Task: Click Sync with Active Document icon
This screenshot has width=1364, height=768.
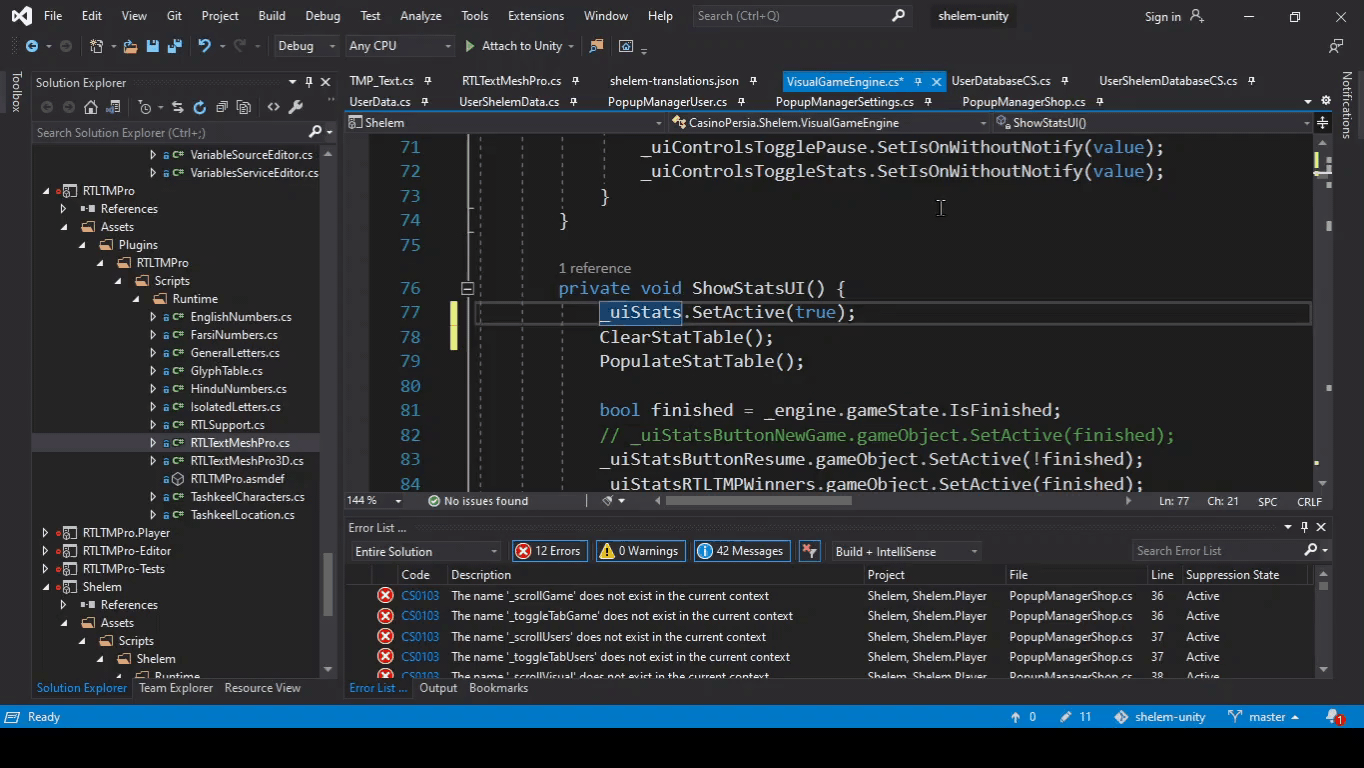Action: (x=177, y=107)
